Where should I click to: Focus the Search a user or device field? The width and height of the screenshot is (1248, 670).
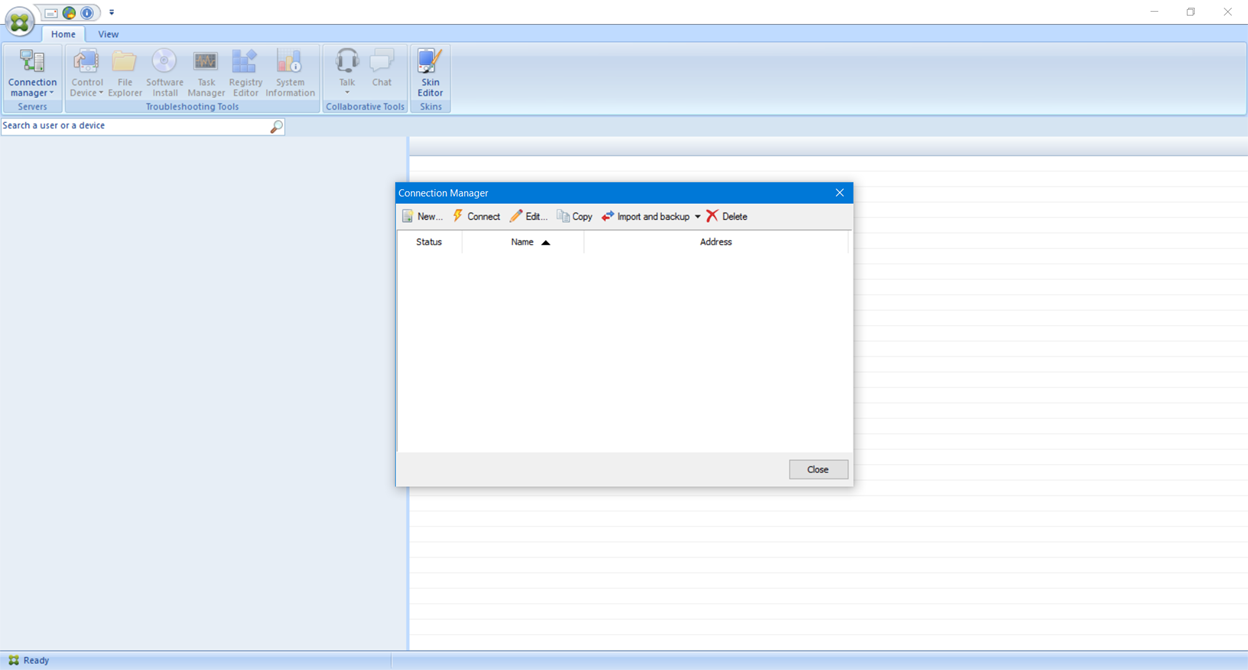(x=135, y=126)
